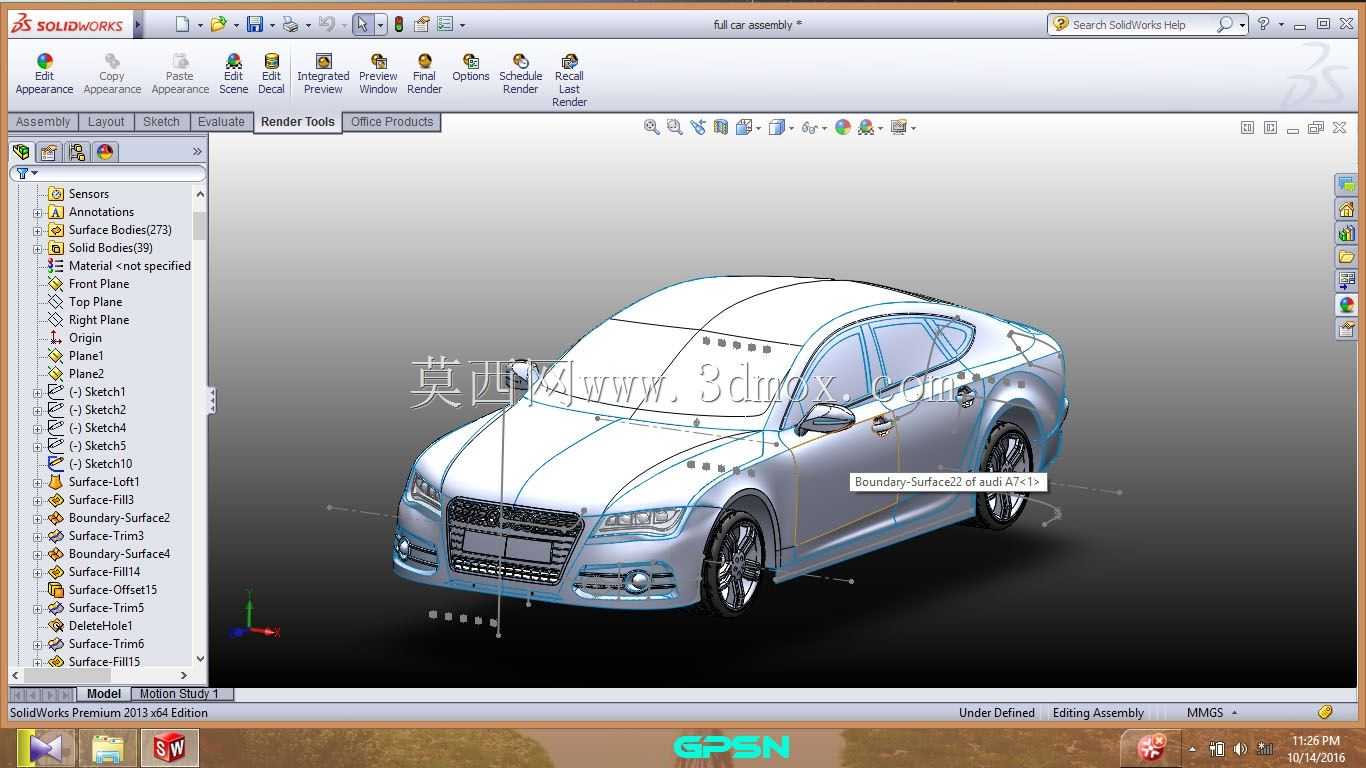This screenshot has width=1366, height=768.
Task: Open render Options
Action: point(470,68)
